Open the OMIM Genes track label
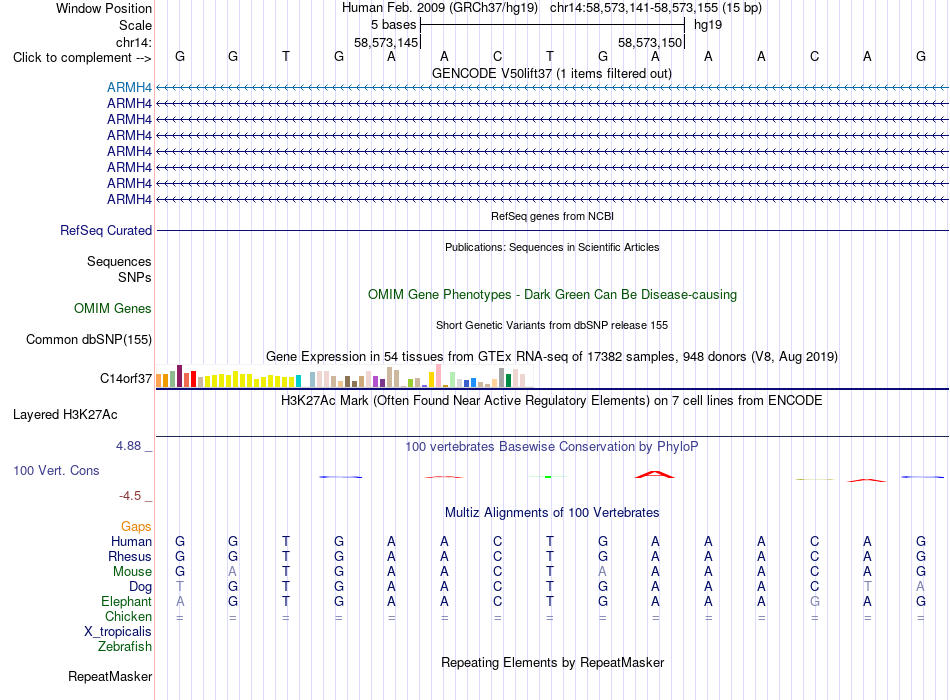 pos(113,308)
